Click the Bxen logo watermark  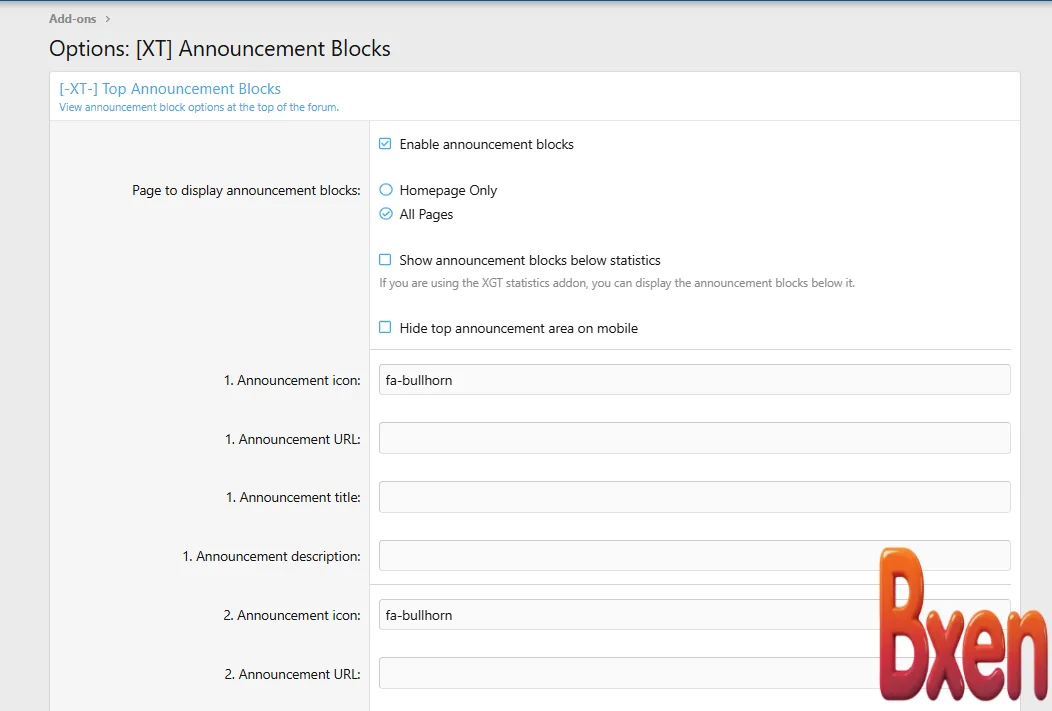pyautogui.click(x=962, y=626)
